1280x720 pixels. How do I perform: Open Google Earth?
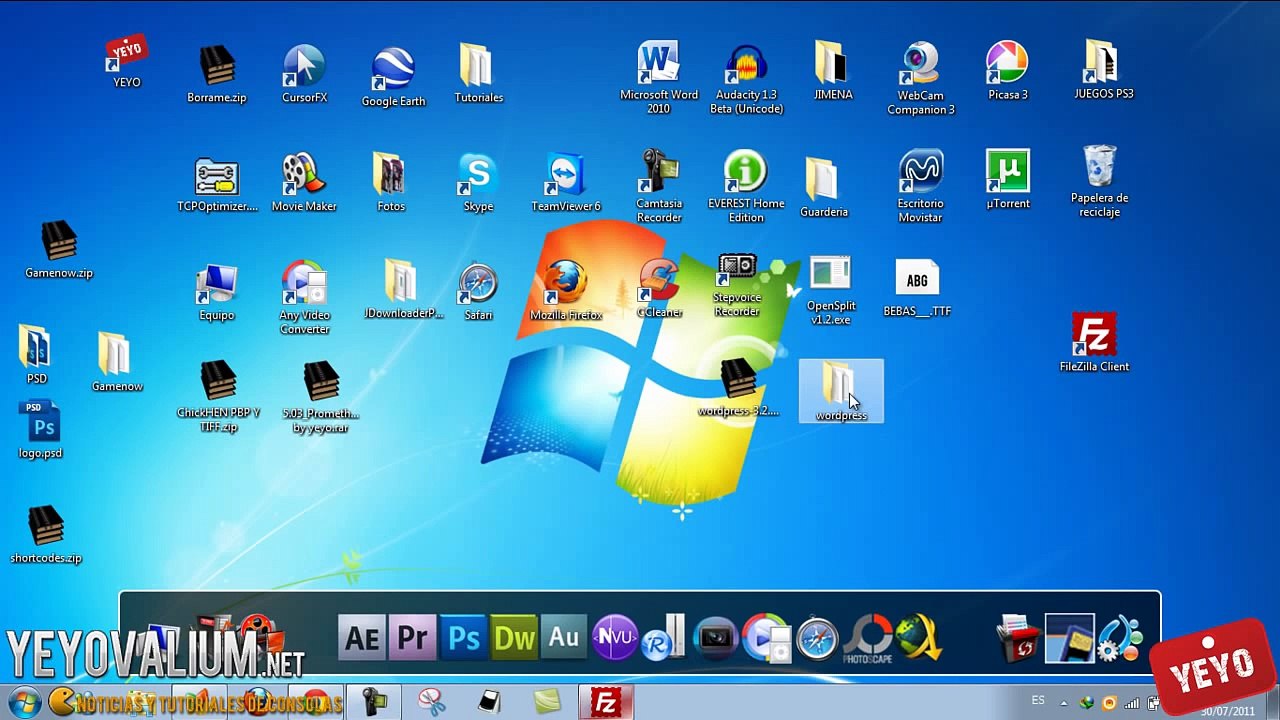tap(393, 76)
